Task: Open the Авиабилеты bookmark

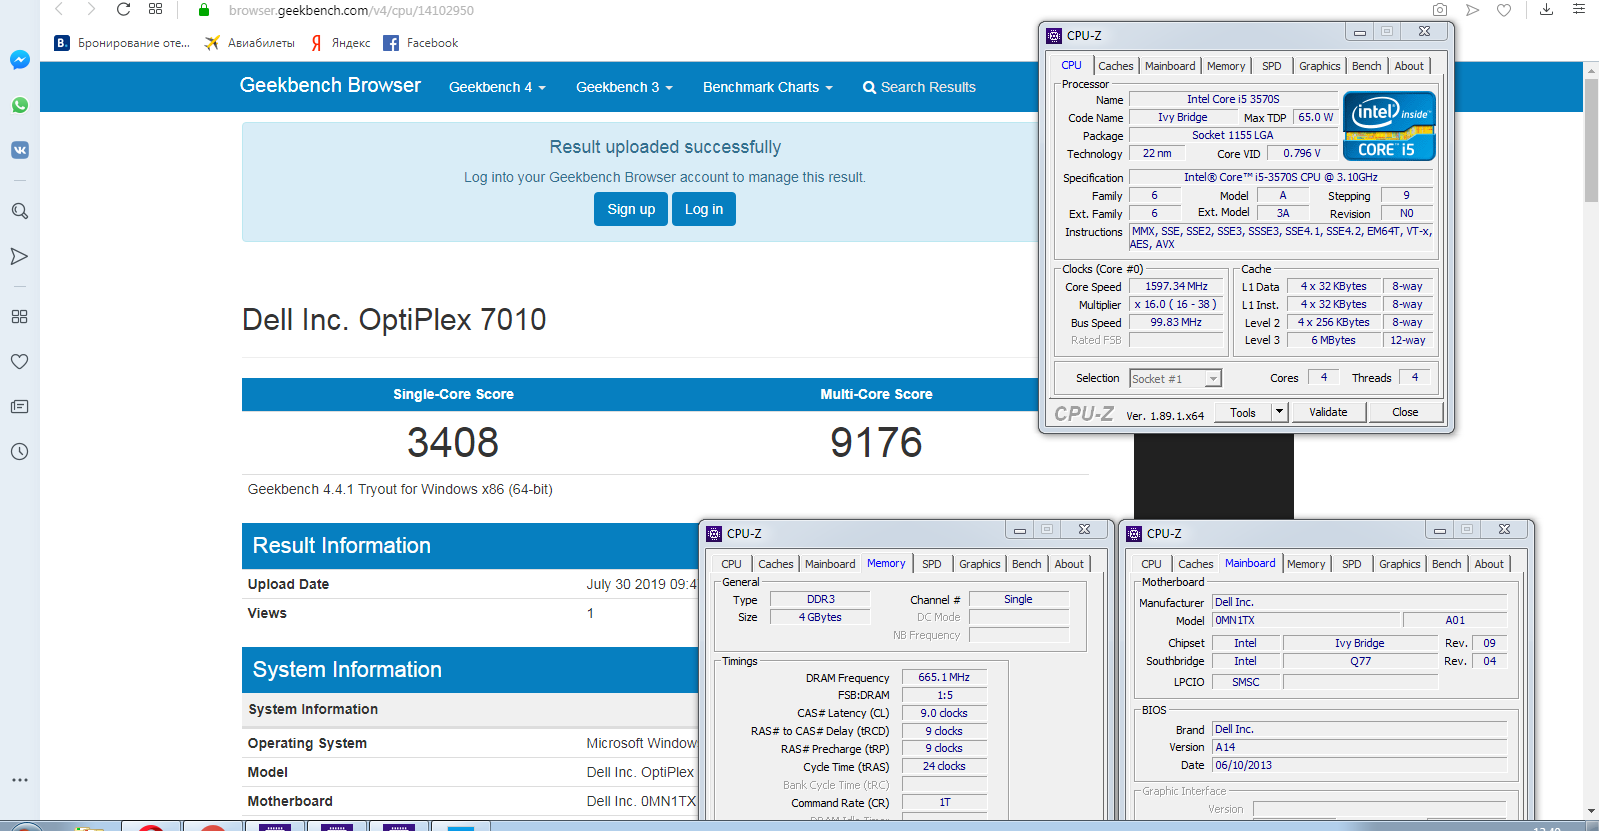Action: point(249,43)
